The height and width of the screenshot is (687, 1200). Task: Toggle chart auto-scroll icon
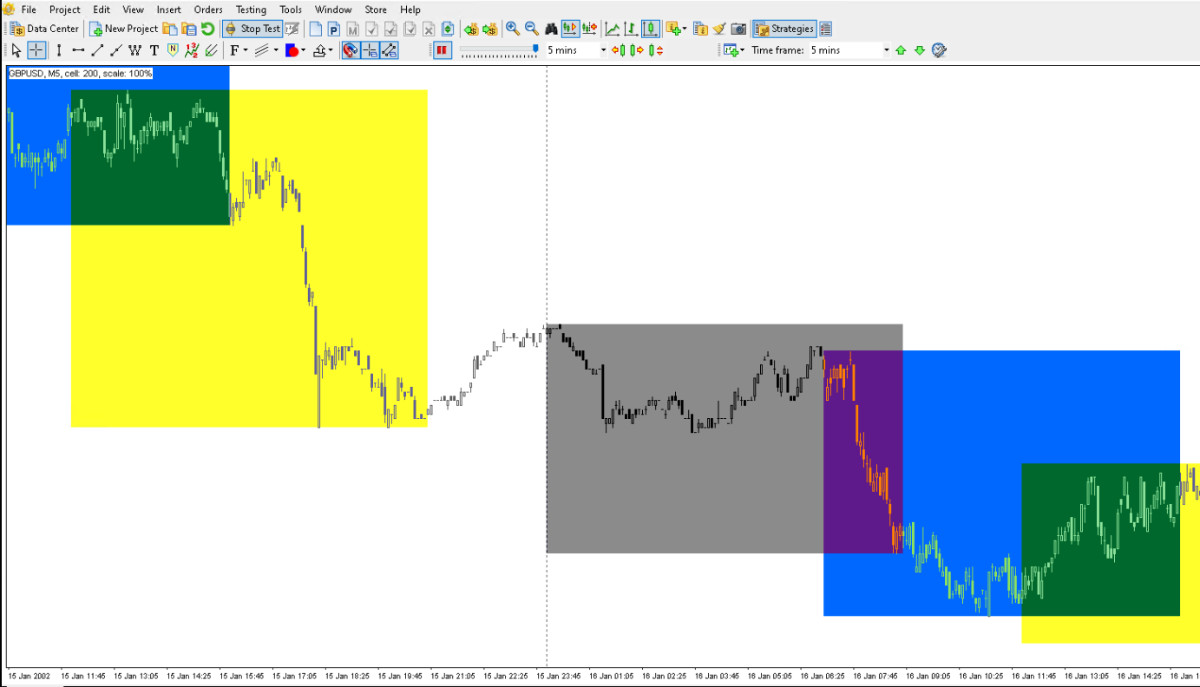570,29
